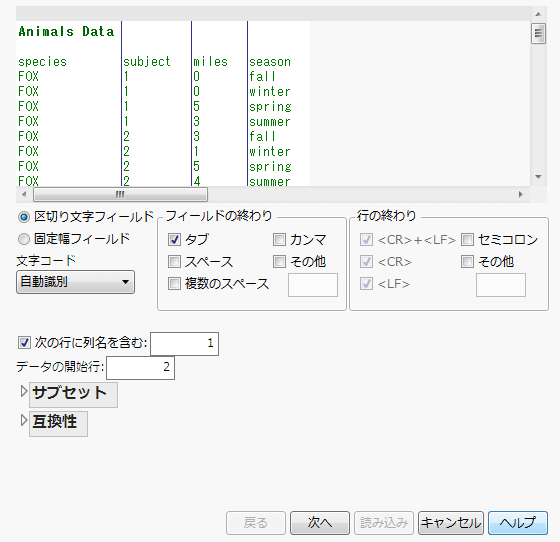Click the preview scroll down arrow
The width and height of the screenshot is (560, 542).
pyautogui.click(x=538, y=176)
